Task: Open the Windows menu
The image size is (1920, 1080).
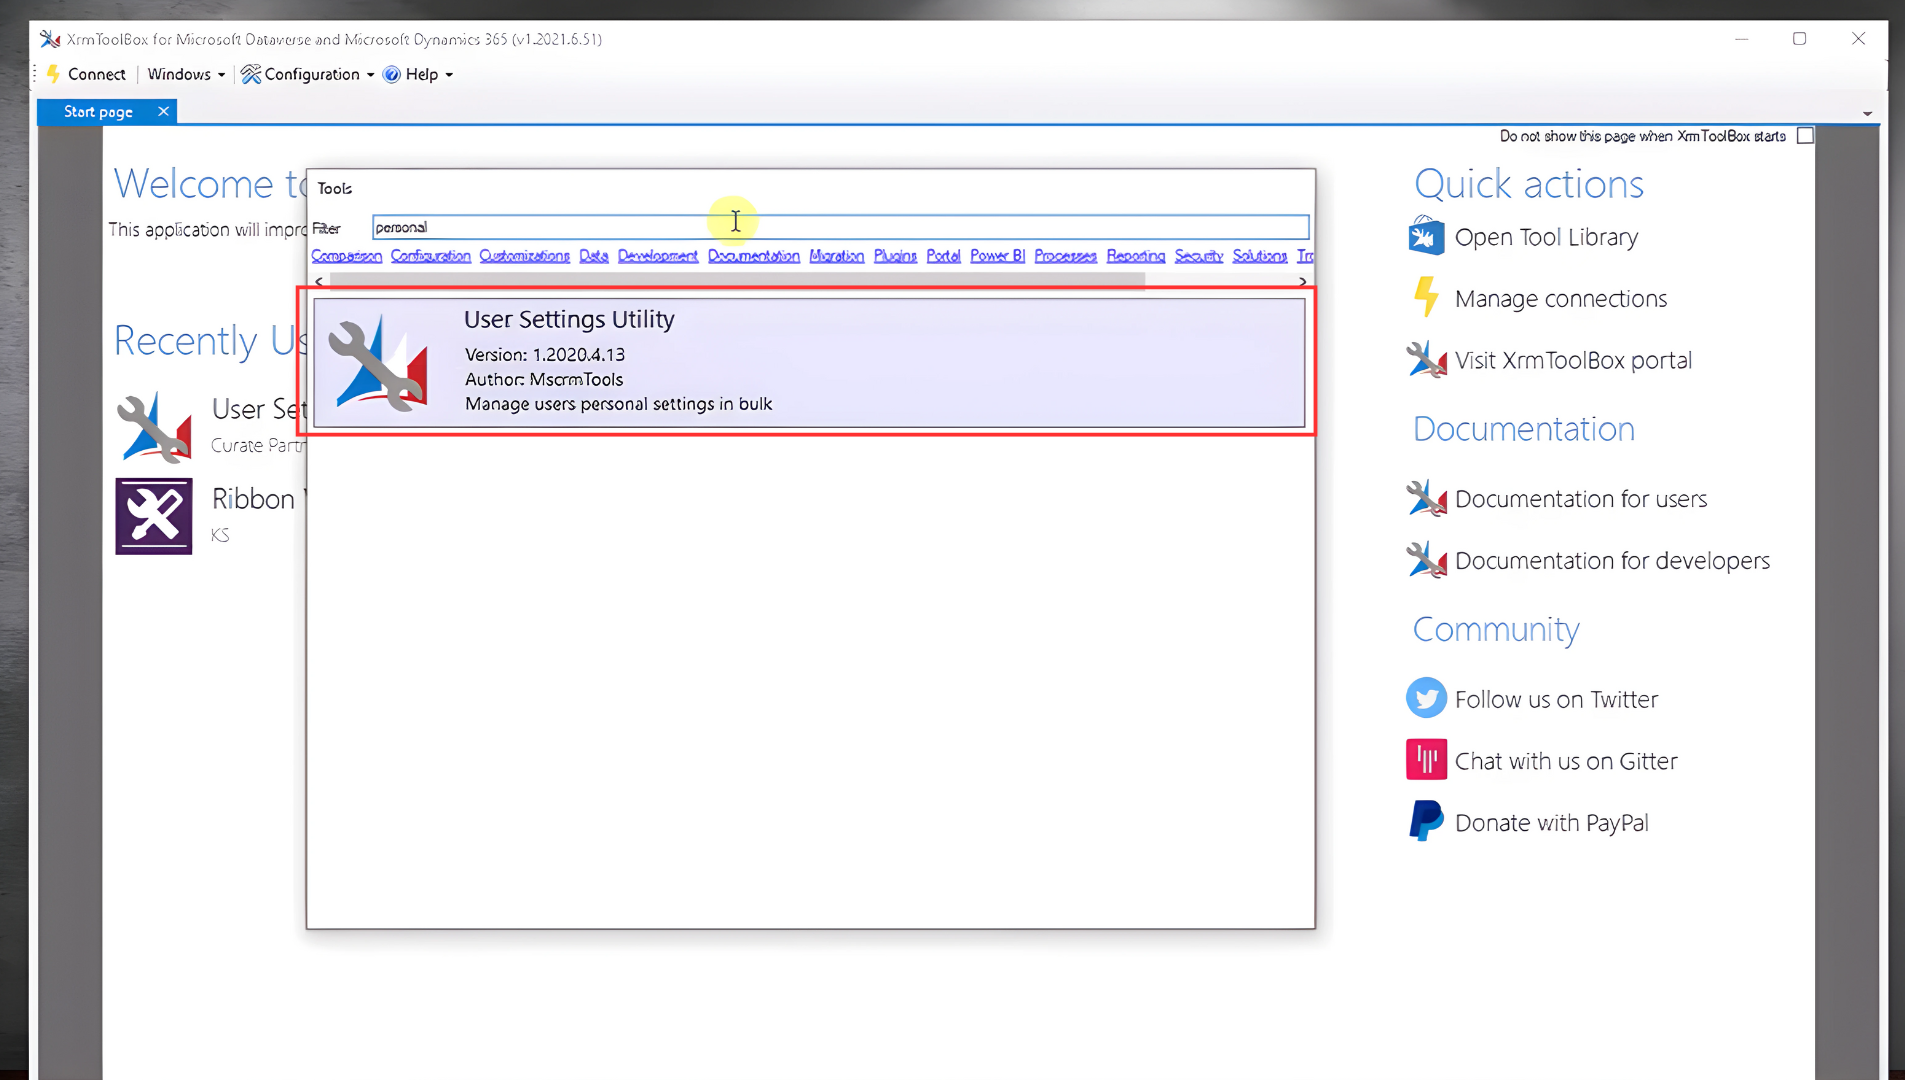Action: point(186,74)
